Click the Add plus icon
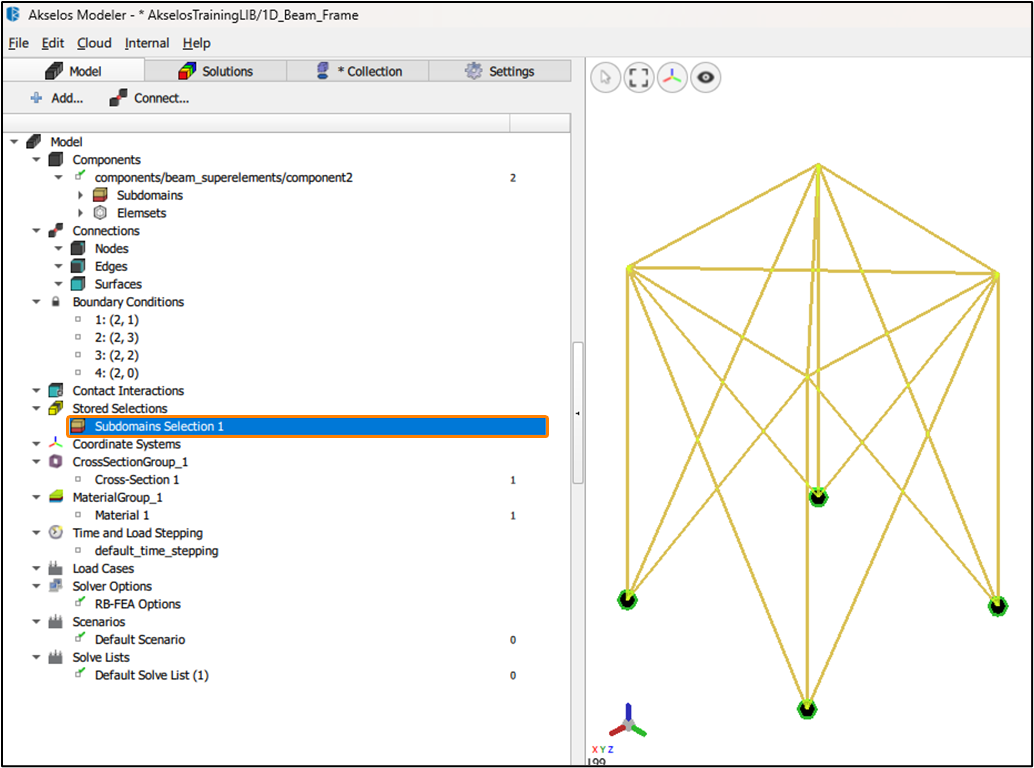Screen dimensions: 1034x768 pos(37,98)
